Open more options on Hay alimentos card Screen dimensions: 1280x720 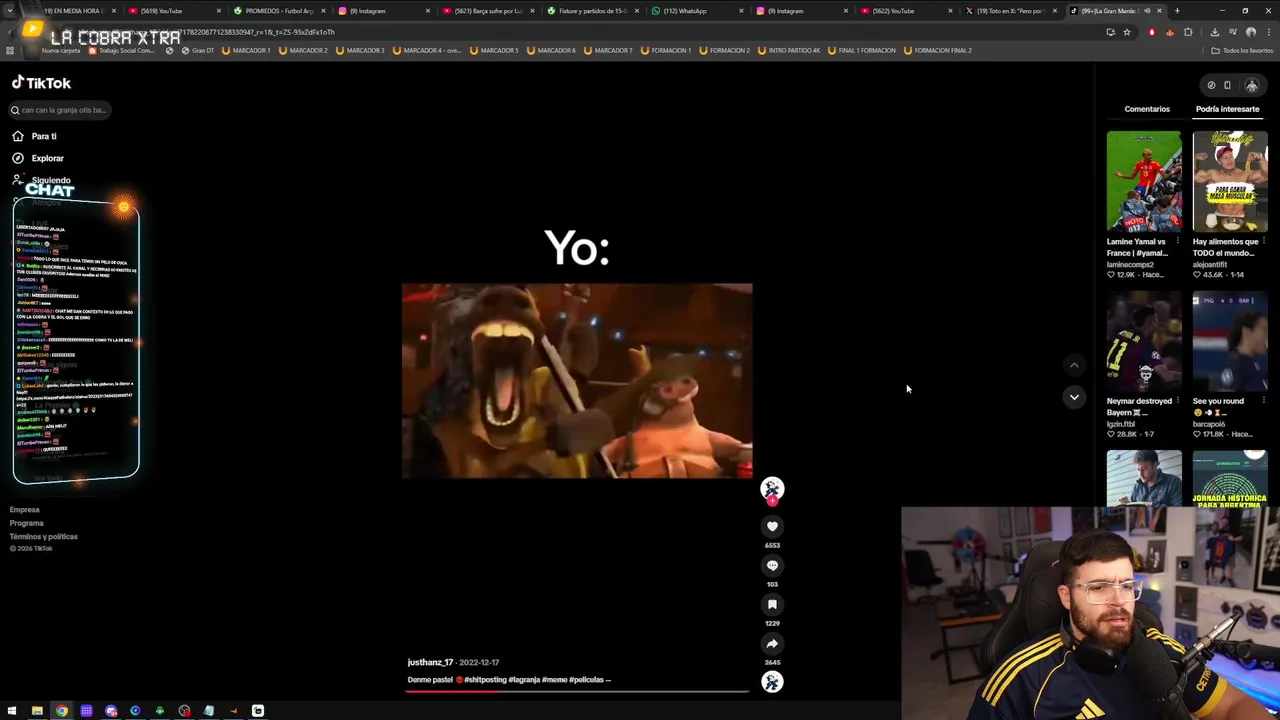[1264, 242]
